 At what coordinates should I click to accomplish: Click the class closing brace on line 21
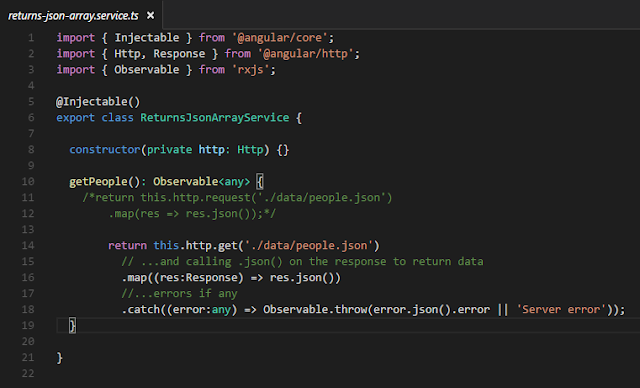coord(60,358)
